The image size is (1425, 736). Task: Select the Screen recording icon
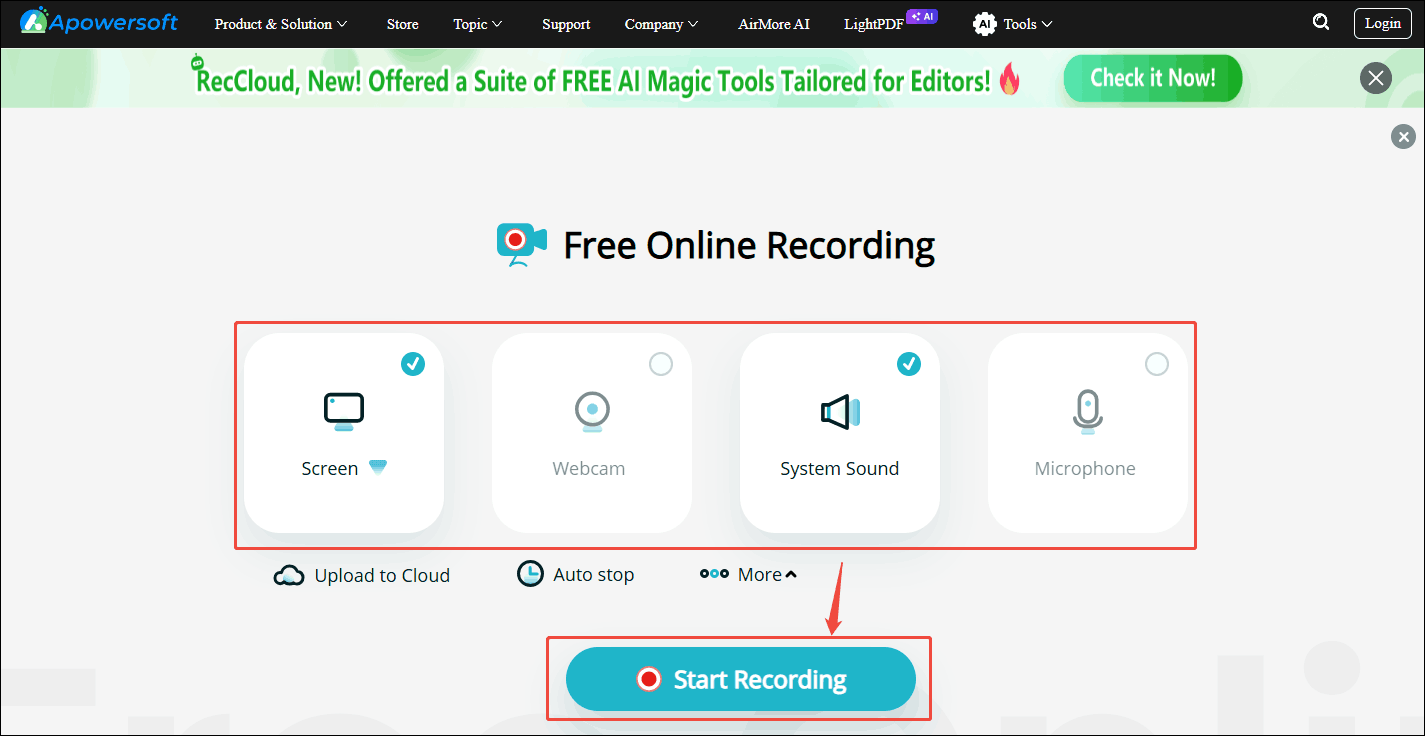click(343, 410)
